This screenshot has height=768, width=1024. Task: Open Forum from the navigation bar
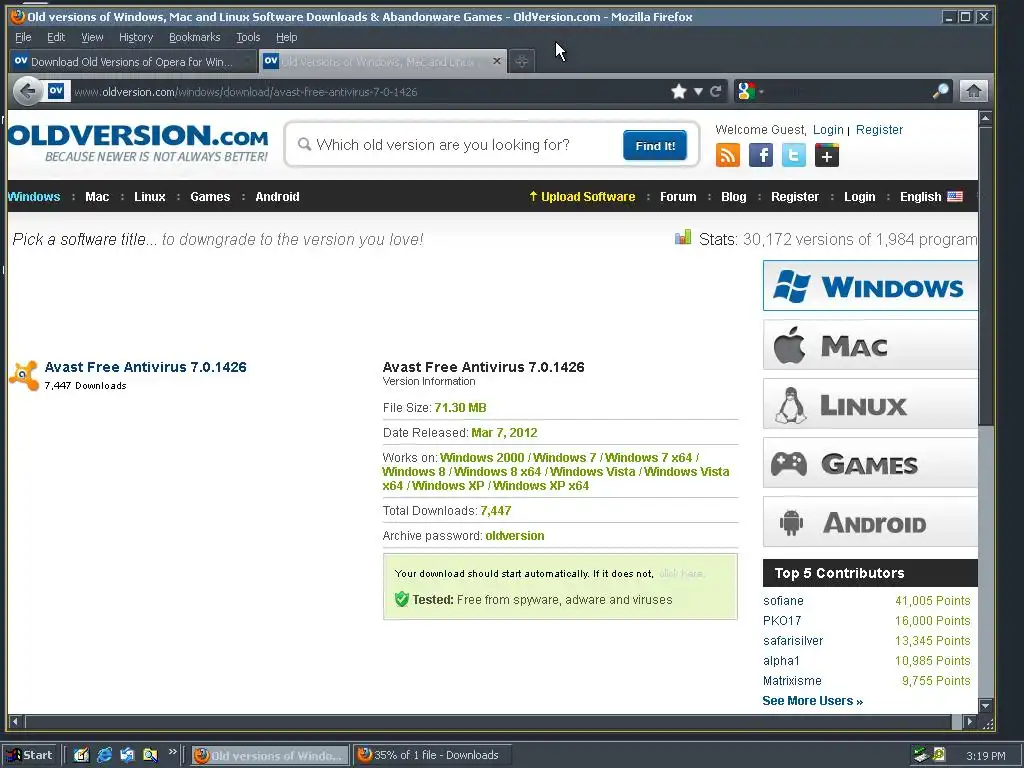[x=678, y=197]
